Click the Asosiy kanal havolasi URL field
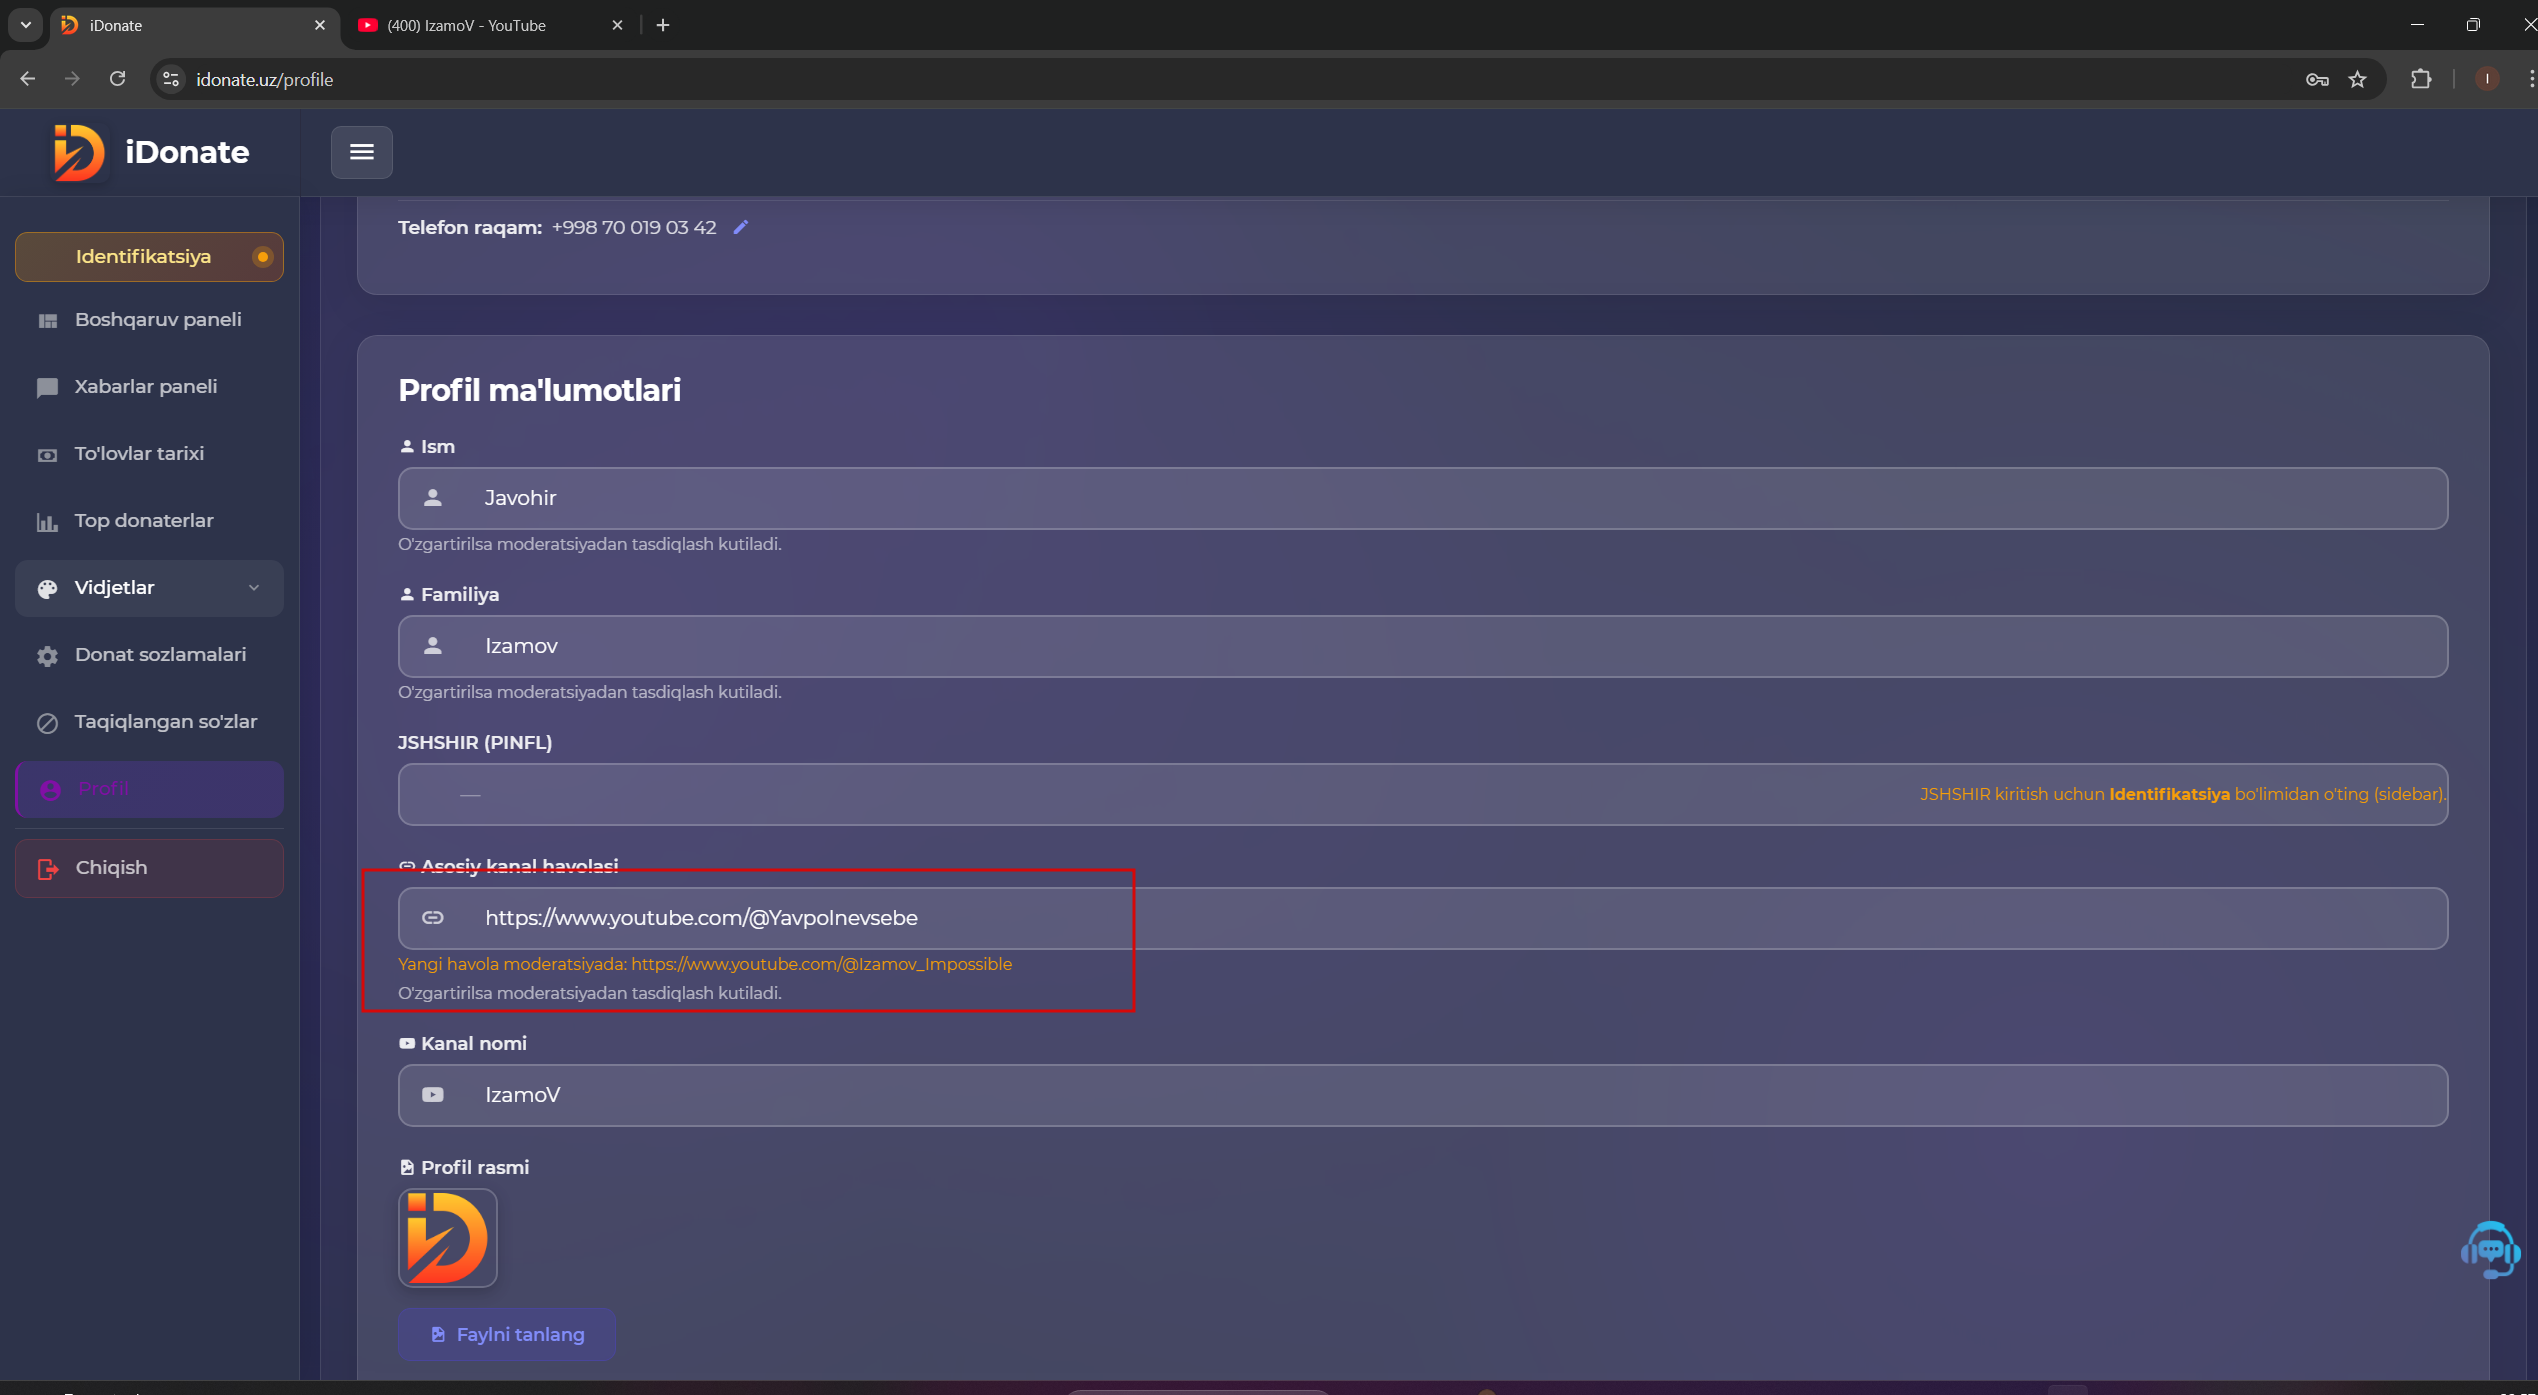 [1422, 918]
